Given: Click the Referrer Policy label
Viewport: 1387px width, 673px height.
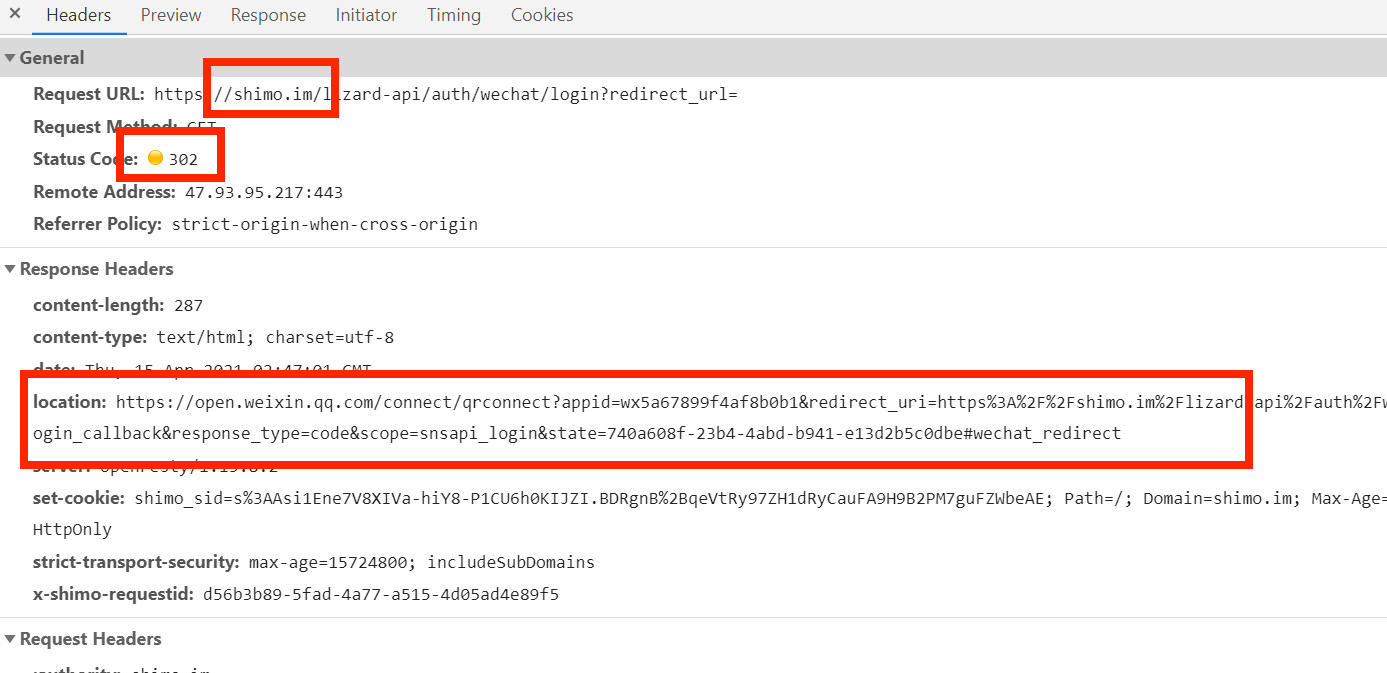Looking at the screenshot, I should click(97, 224).
